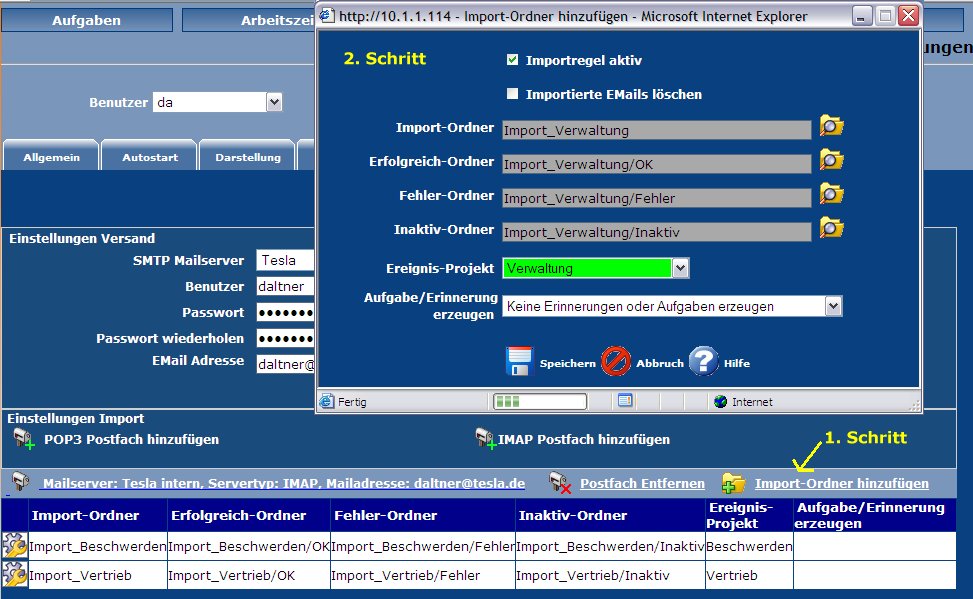Disable the Importregel aktiv checkbox
Viewport: 973px width, 599px height.
[513, 61]
